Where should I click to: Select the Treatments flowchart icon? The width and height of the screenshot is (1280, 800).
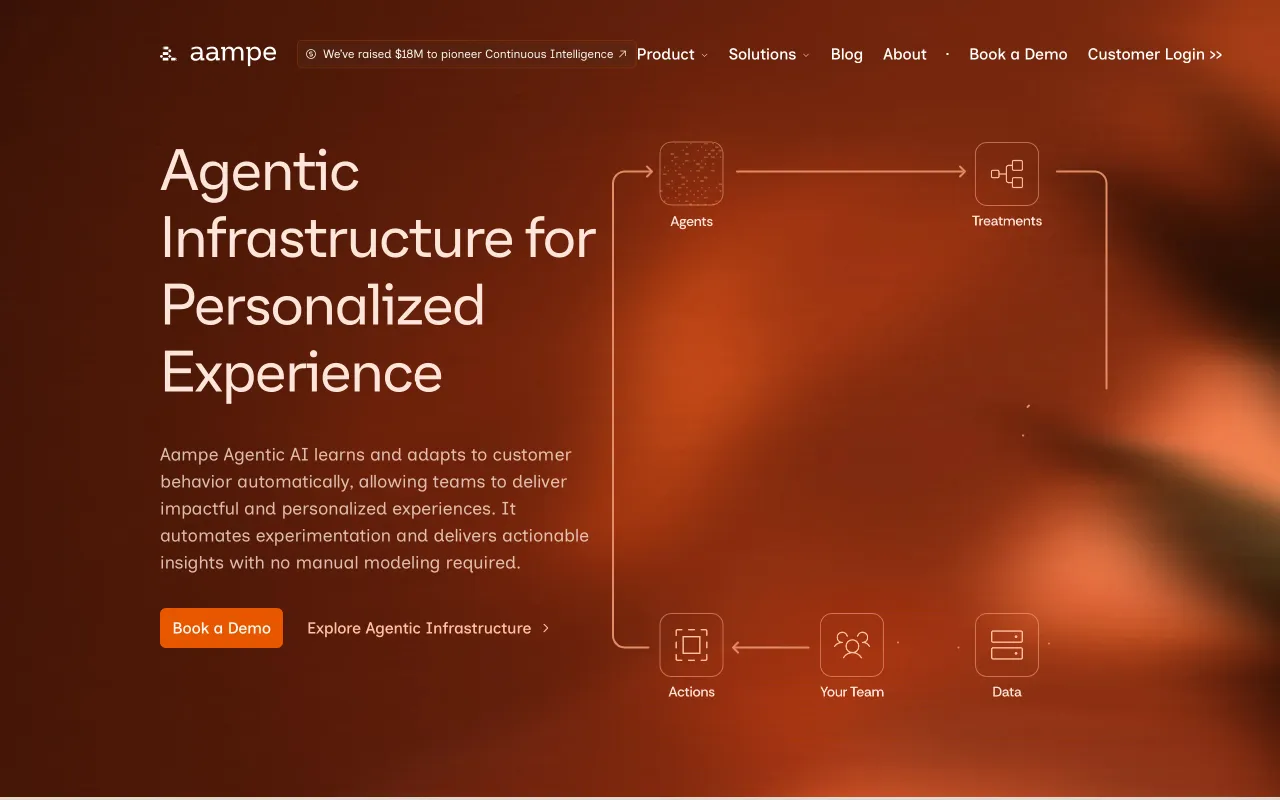click(x=1007, y=173)
